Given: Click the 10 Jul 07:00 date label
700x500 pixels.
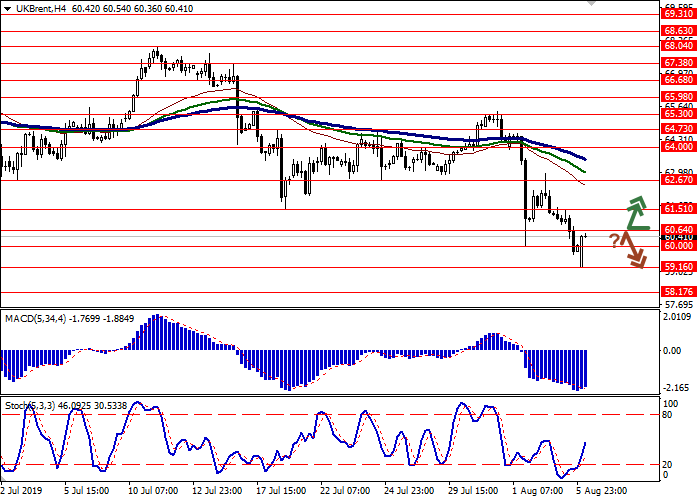Looking at the screenshot, I should coord(153,491).
